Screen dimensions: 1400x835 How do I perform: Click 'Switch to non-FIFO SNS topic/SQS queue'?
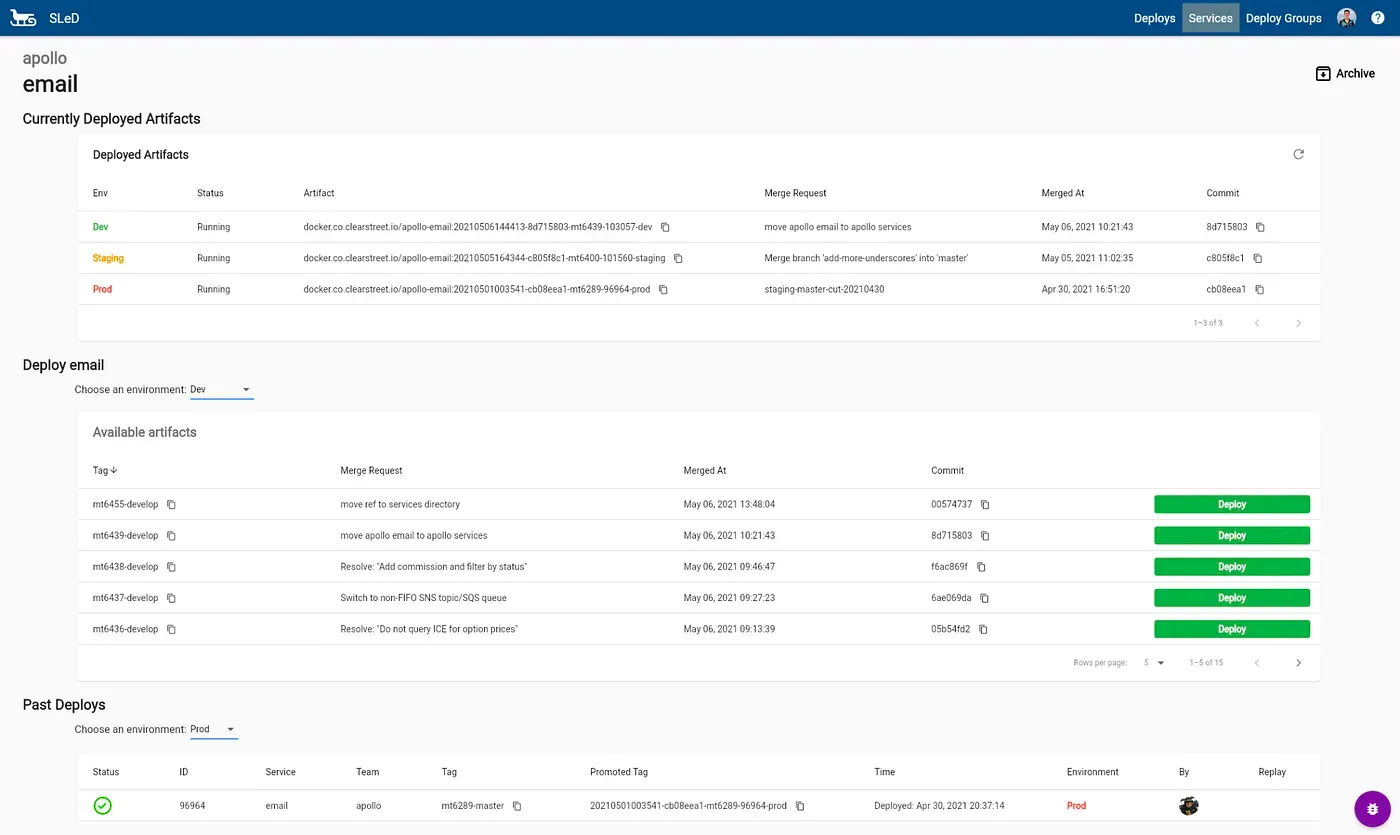(x=423, y=598)
